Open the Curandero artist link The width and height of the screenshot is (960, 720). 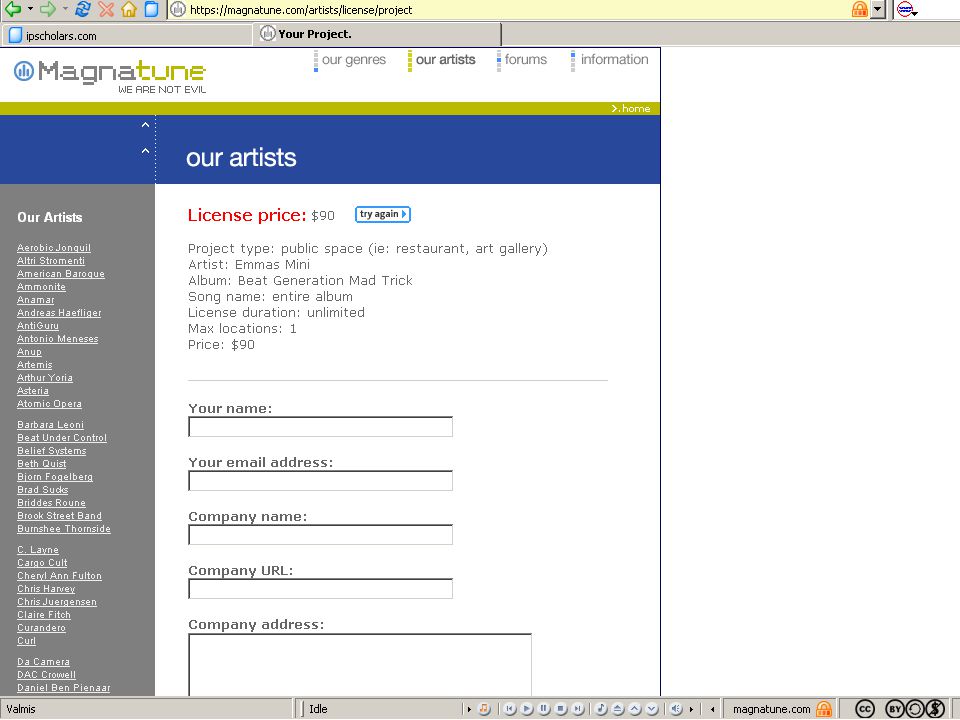click(41, 628)
